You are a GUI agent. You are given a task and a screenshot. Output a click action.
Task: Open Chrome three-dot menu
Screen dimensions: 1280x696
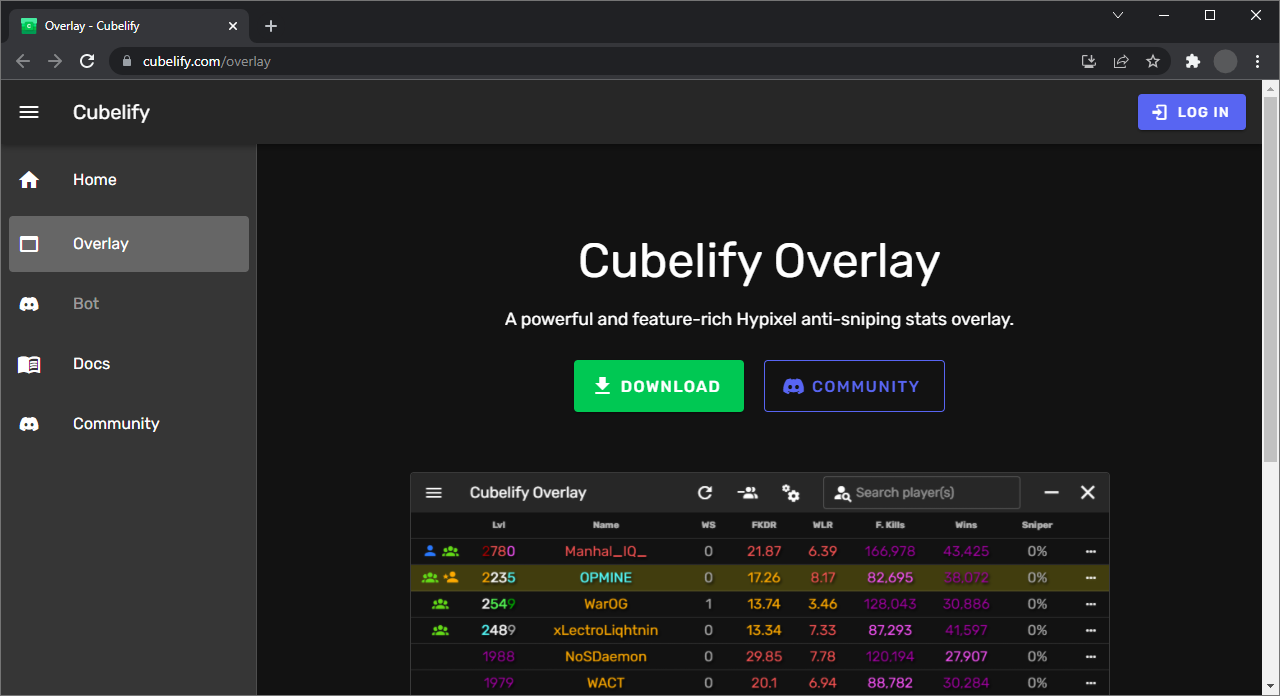pos(1257,61)
